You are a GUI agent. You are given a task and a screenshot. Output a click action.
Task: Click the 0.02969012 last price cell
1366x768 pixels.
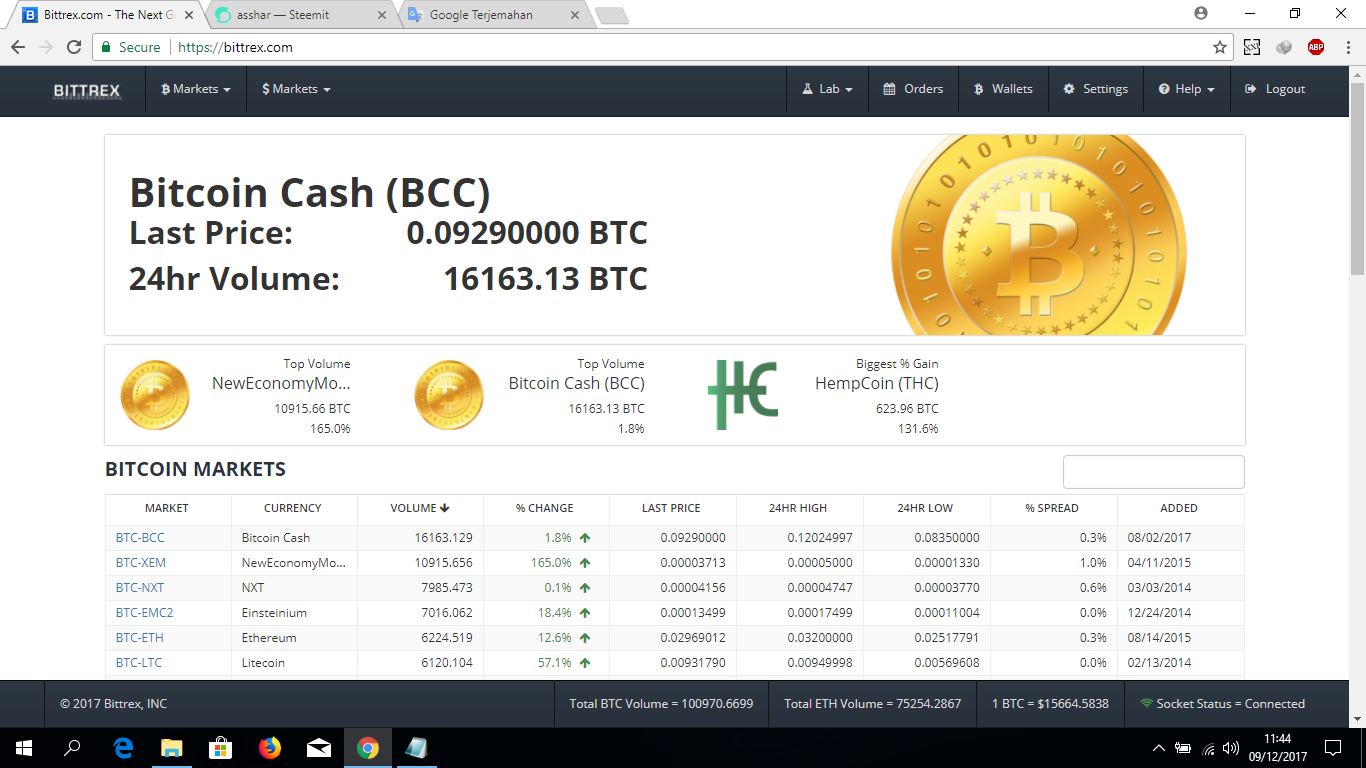[x=672, y=638]
